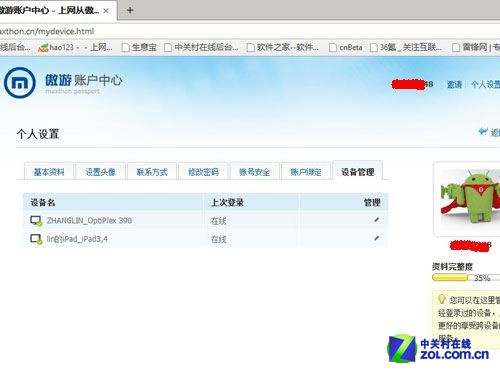This screenshot has width=500, height=375.
Task: Open the 生意宝 bookmark
Action: (x=139, y=48)
